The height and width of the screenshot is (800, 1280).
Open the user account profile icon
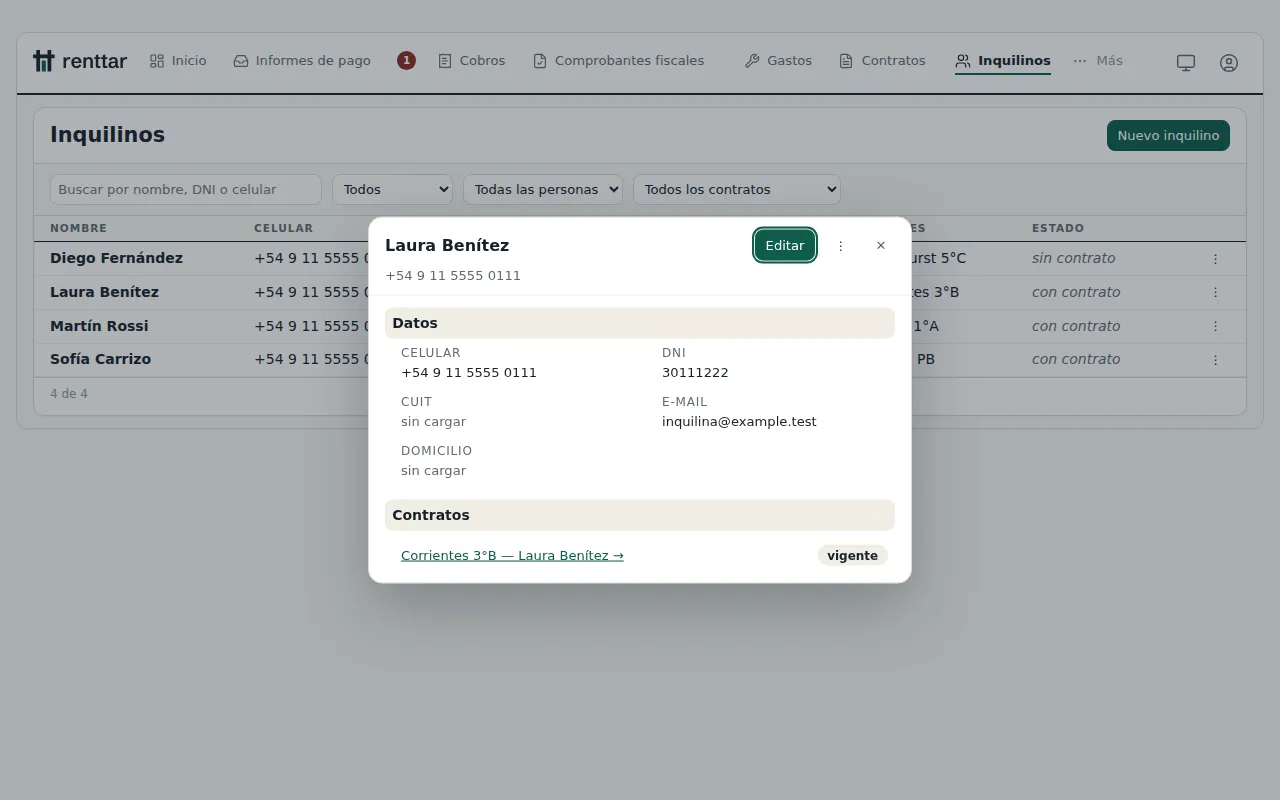coord(1229,62)
